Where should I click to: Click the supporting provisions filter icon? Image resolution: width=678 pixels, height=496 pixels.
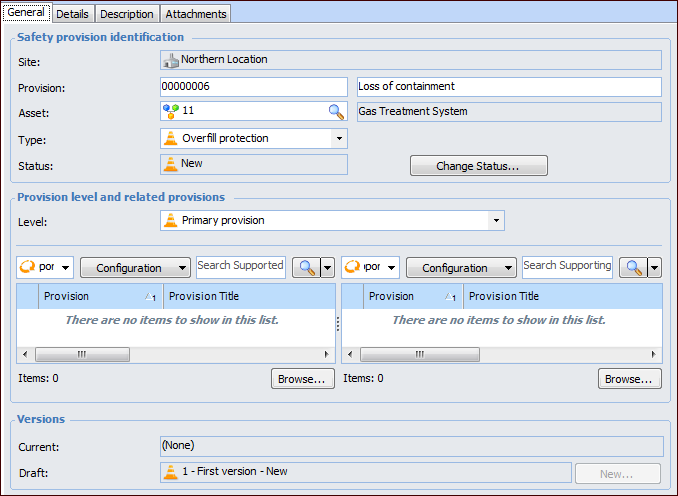click(352, 267)
